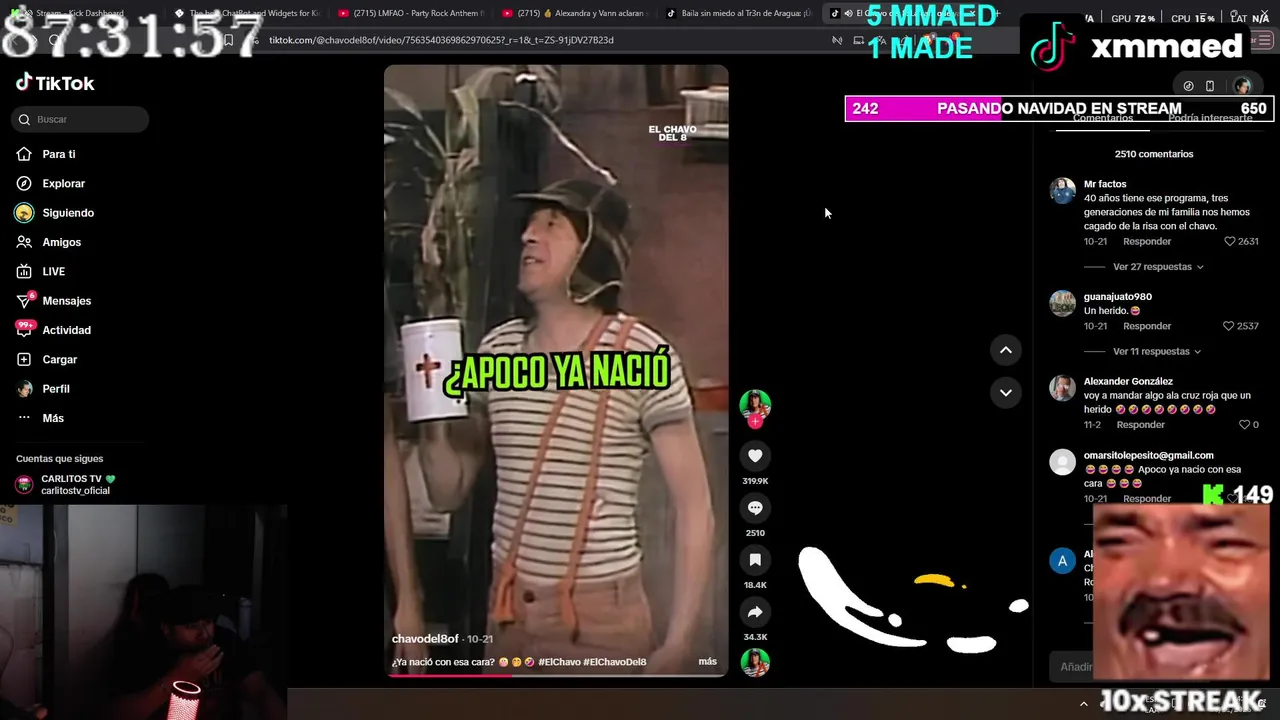This screenshot has height=720, width=1280.
Task: Click the #ElChavo hashtag in caption
Action: pyautogui.click(x=559, y=662)
